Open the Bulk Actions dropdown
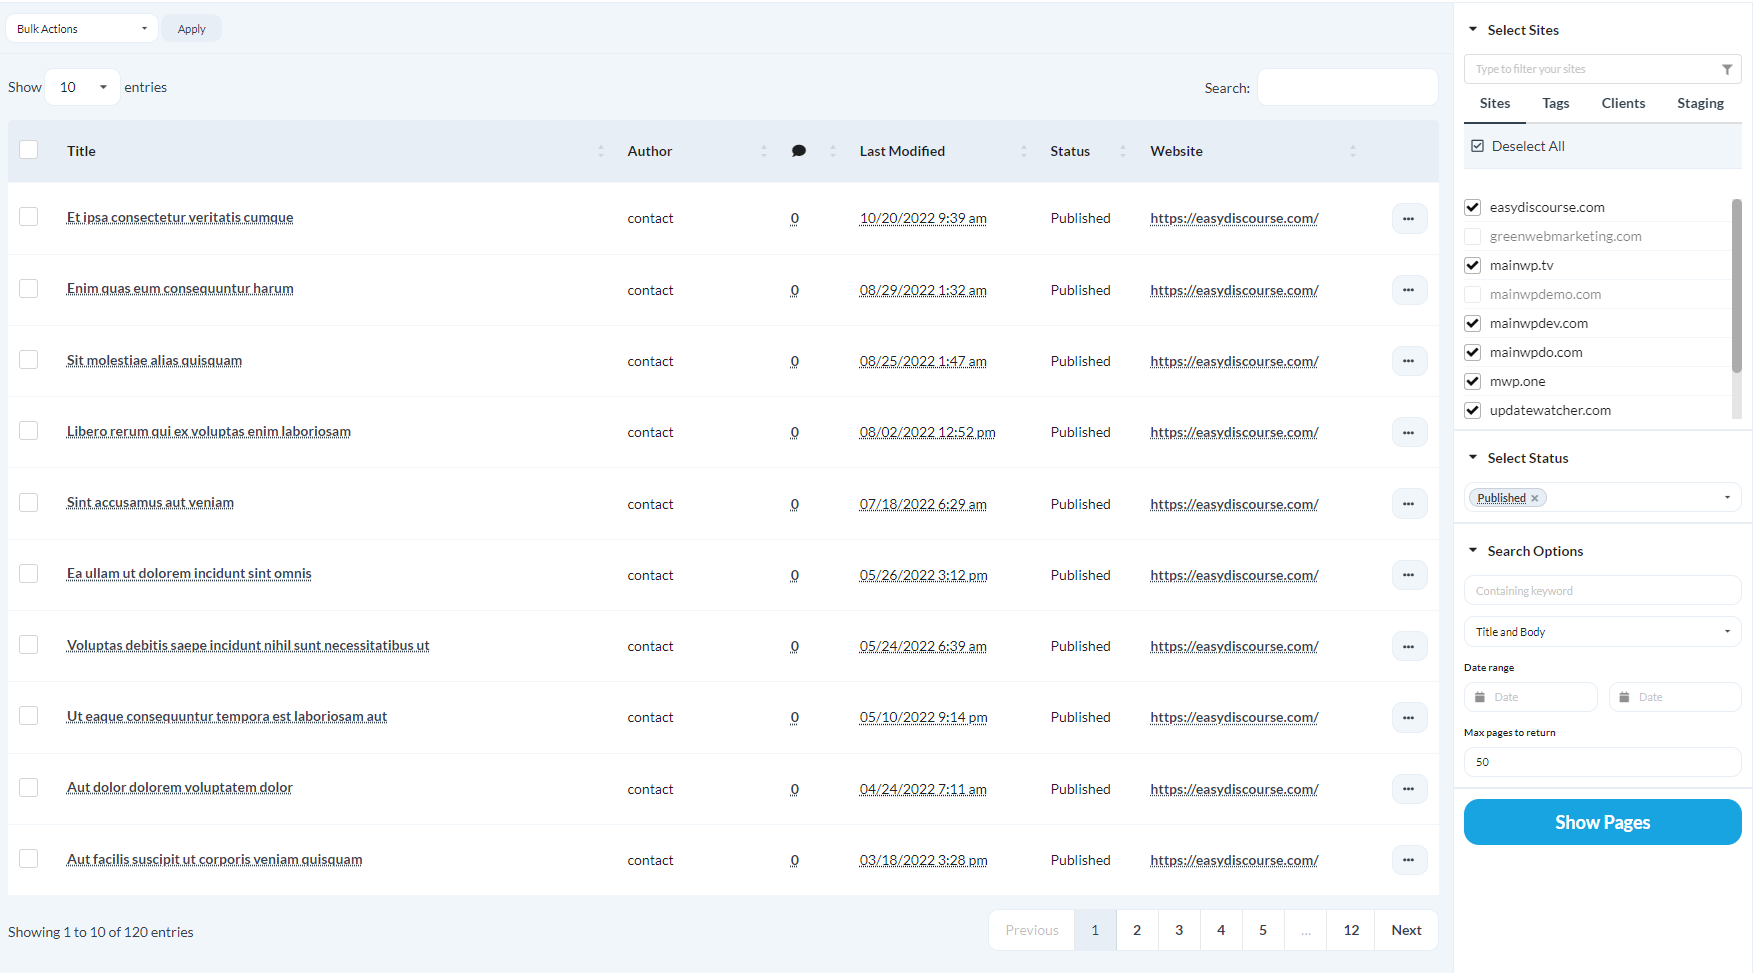The width and height of the screenshot is (1753, 973). tap(80, 28)
